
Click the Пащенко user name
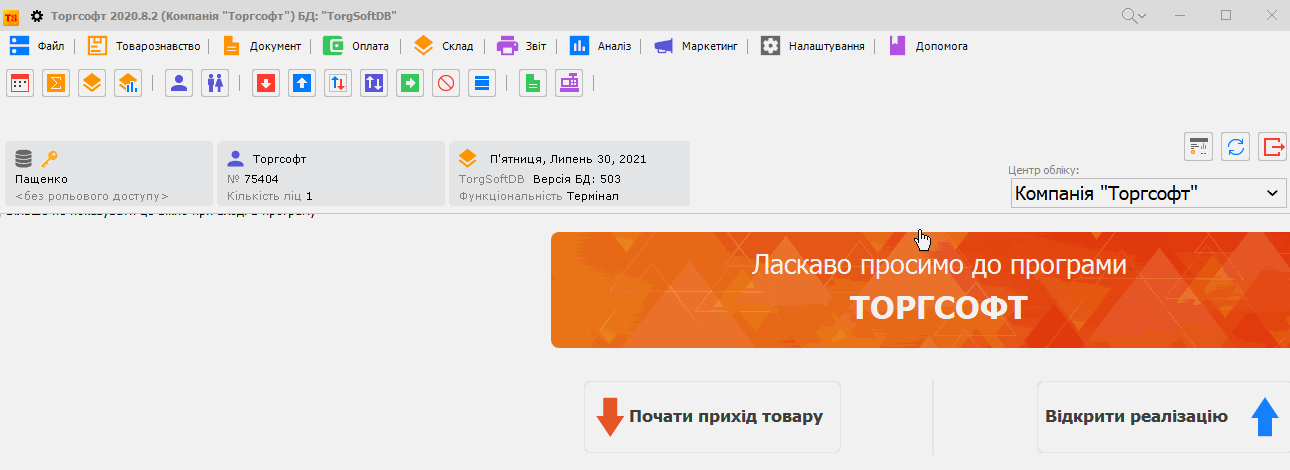tap(41, 179)
